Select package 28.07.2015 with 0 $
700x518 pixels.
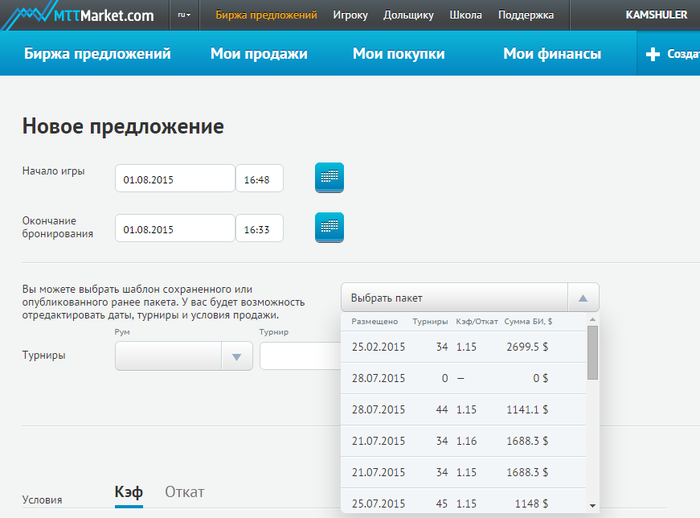(463, 378)
